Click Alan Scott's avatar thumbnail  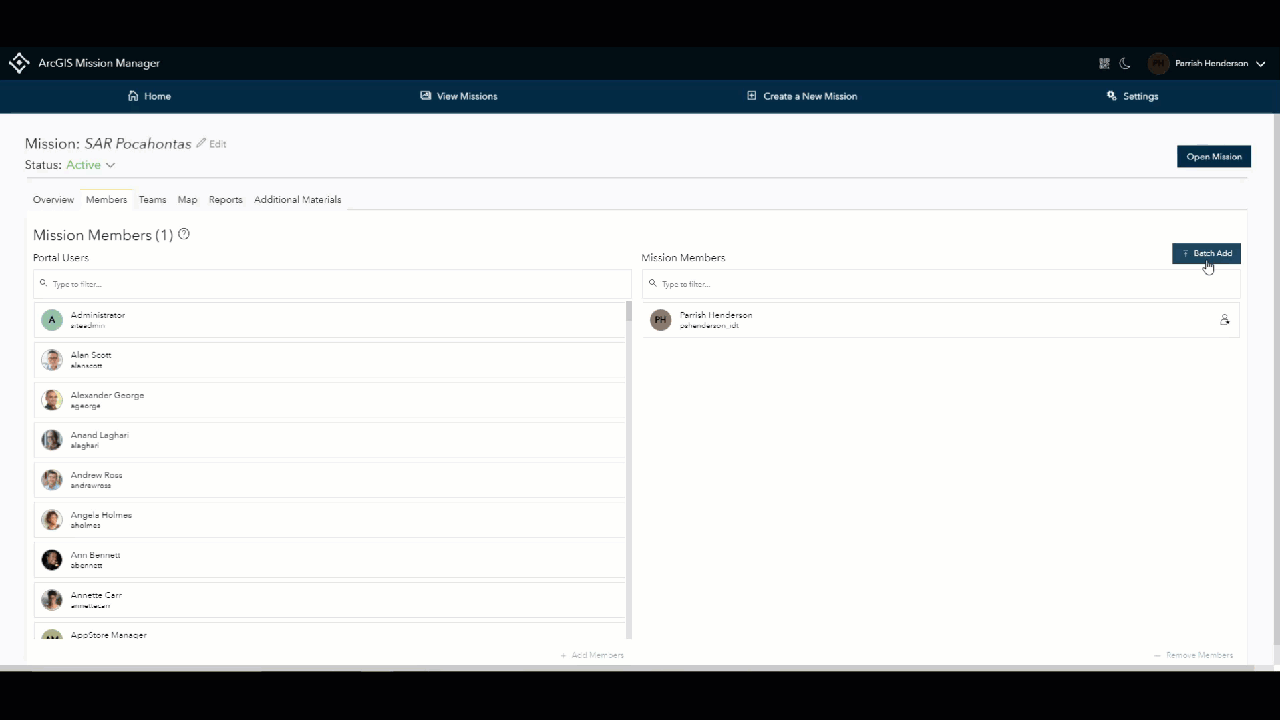pos(51,360)
